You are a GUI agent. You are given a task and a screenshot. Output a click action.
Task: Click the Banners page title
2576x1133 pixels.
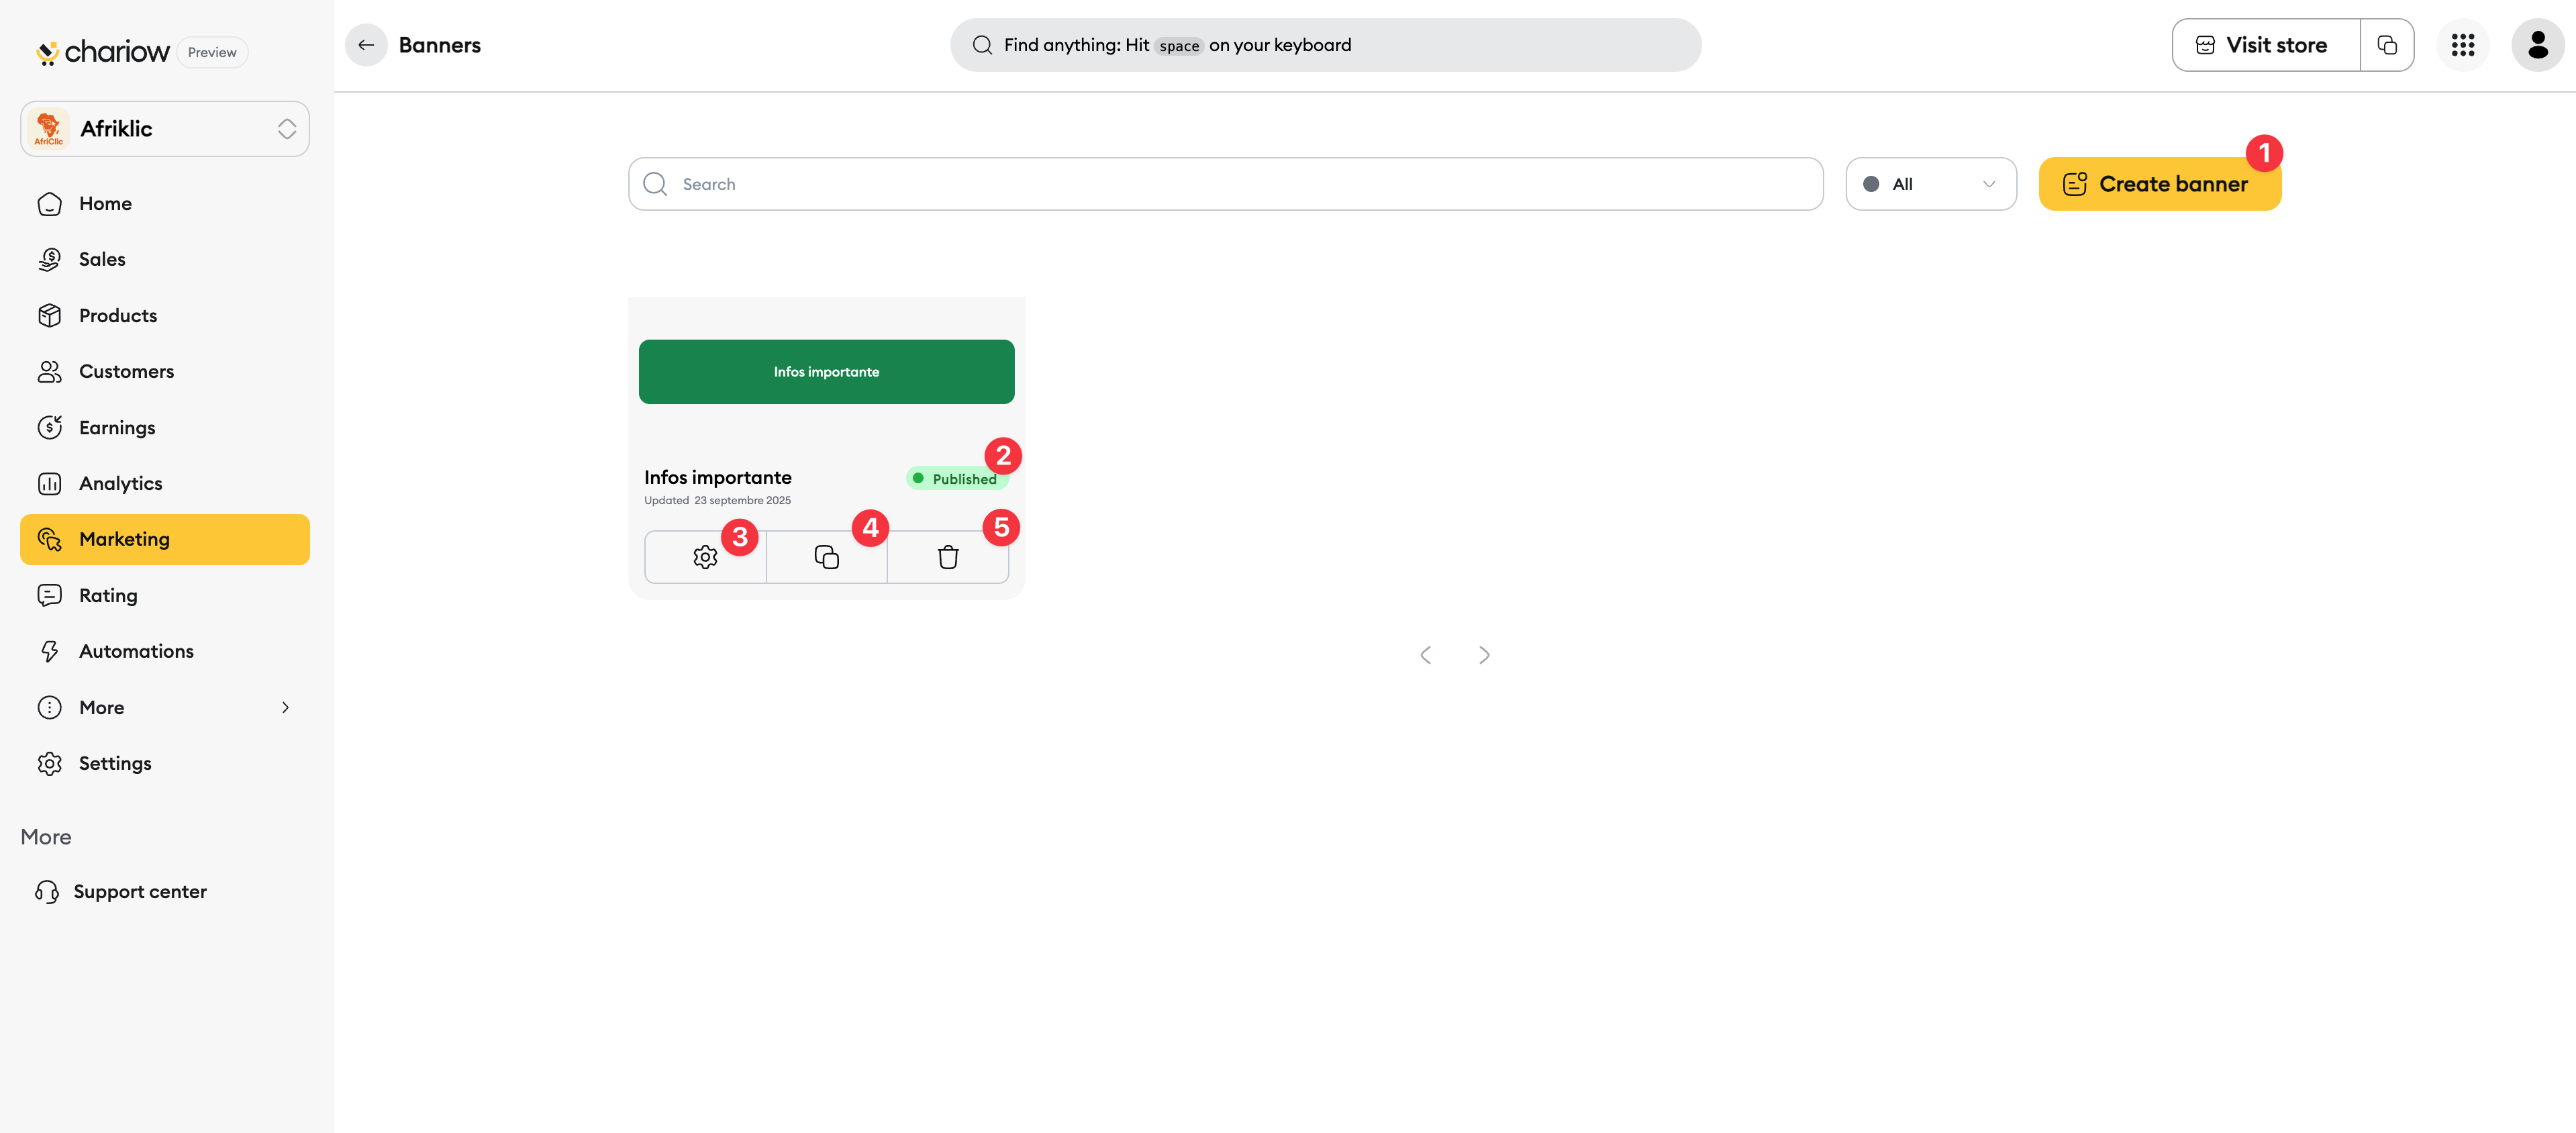coord(439,45)
